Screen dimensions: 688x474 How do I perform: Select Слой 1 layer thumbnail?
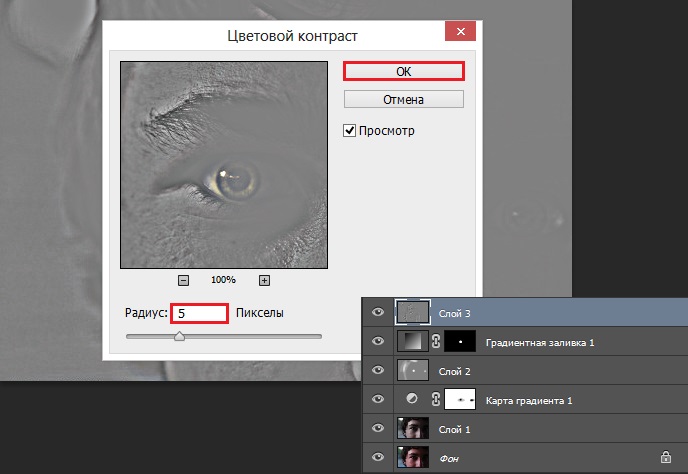click(412, 428)
